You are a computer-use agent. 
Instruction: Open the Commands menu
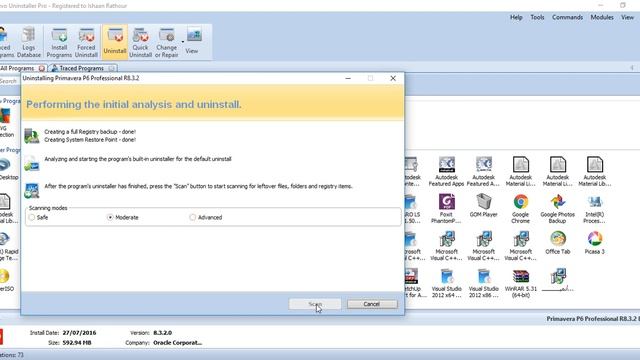(x=567, y=17)
